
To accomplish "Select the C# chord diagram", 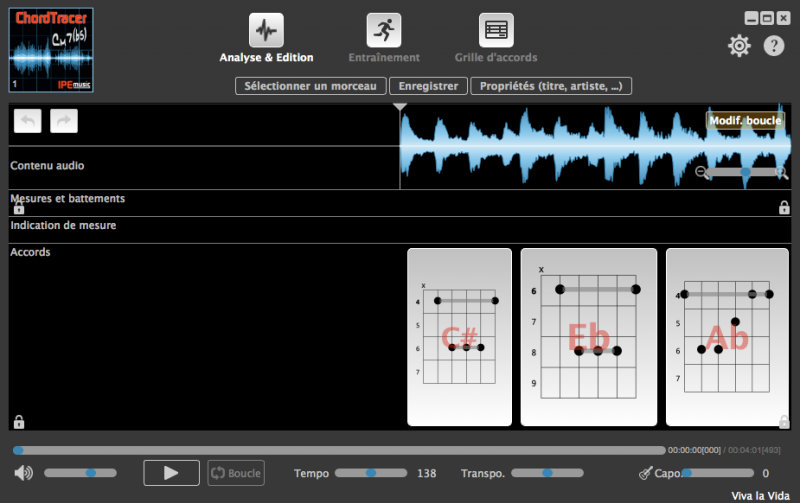I will tap(459, 337).
